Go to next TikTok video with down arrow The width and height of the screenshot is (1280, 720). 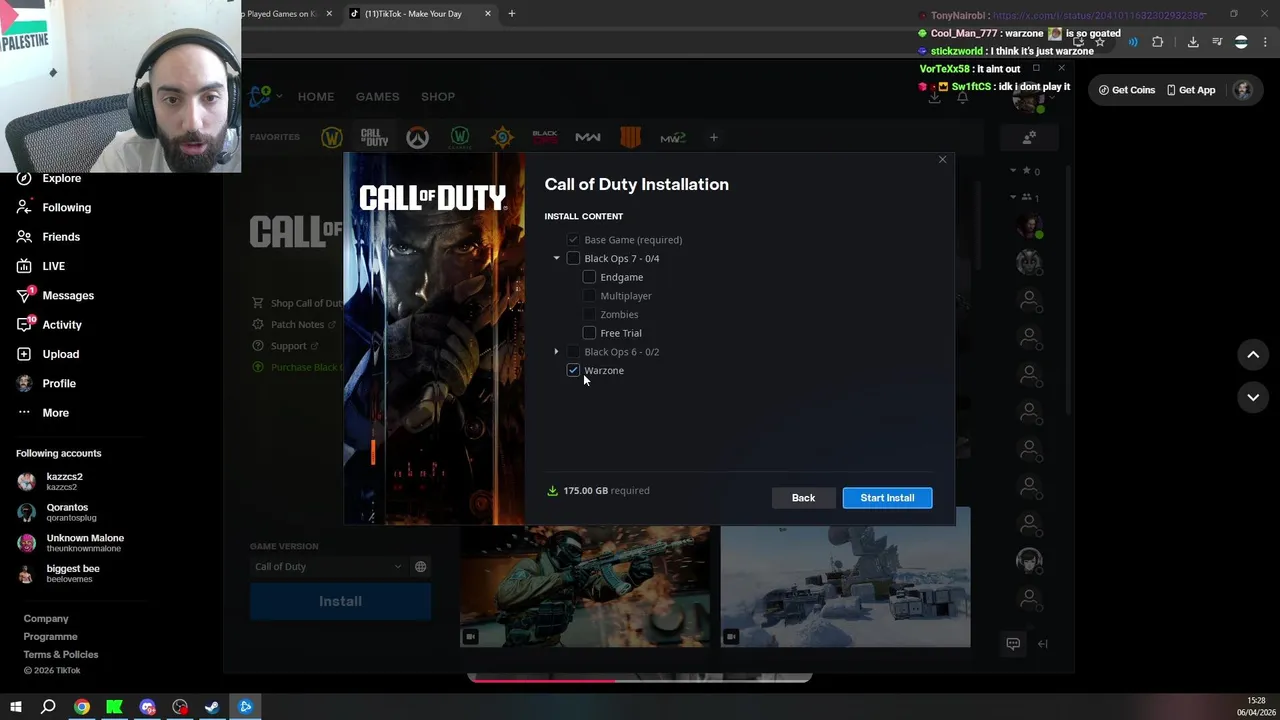click(1253, 397)
